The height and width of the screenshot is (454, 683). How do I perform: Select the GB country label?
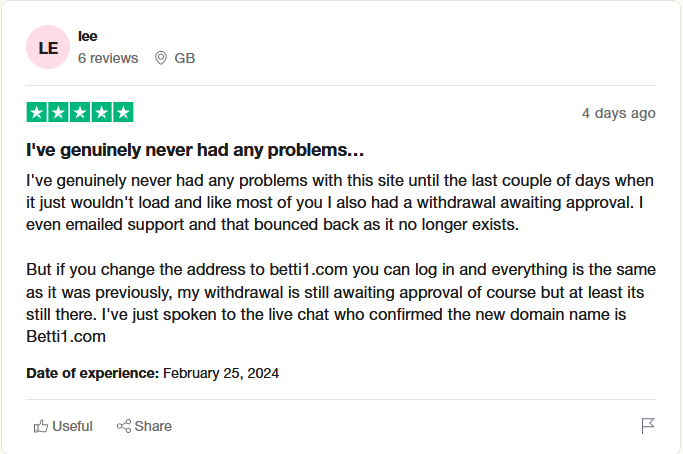185,58
